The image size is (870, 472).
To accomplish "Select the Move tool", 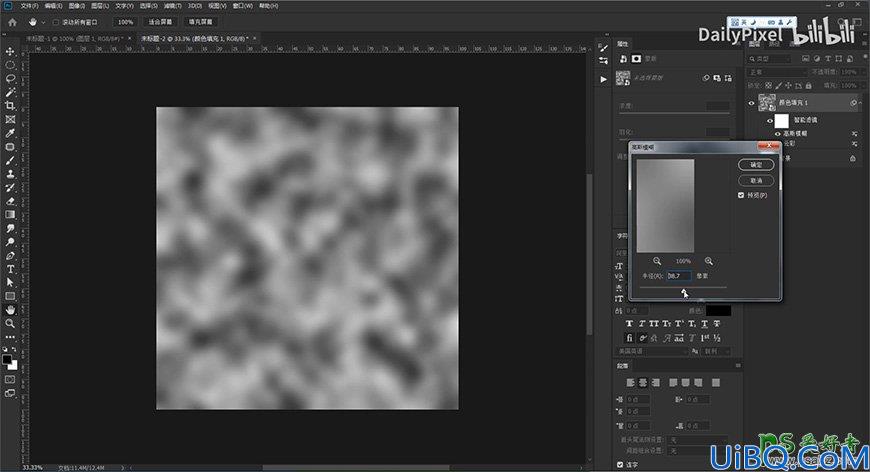I will click(x=10, y=52).
